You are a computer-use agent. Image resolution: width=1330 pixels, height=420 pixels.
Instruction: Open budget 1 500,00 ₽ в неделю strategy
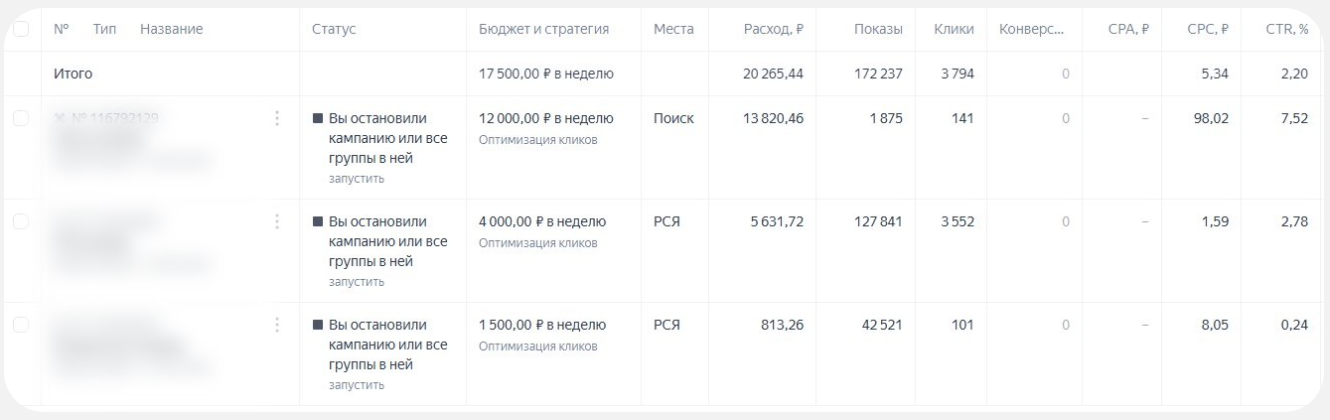pyautogui.click(x=542, y=325)
